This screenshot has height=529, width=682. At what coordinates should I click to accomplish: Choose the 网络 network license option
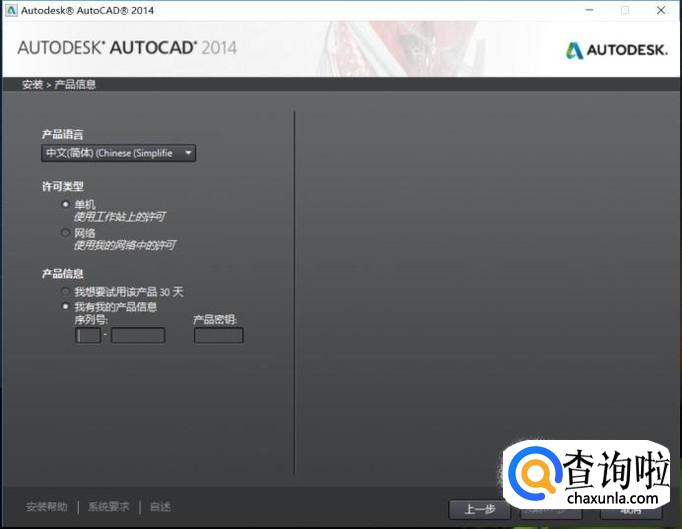(66, 233)
